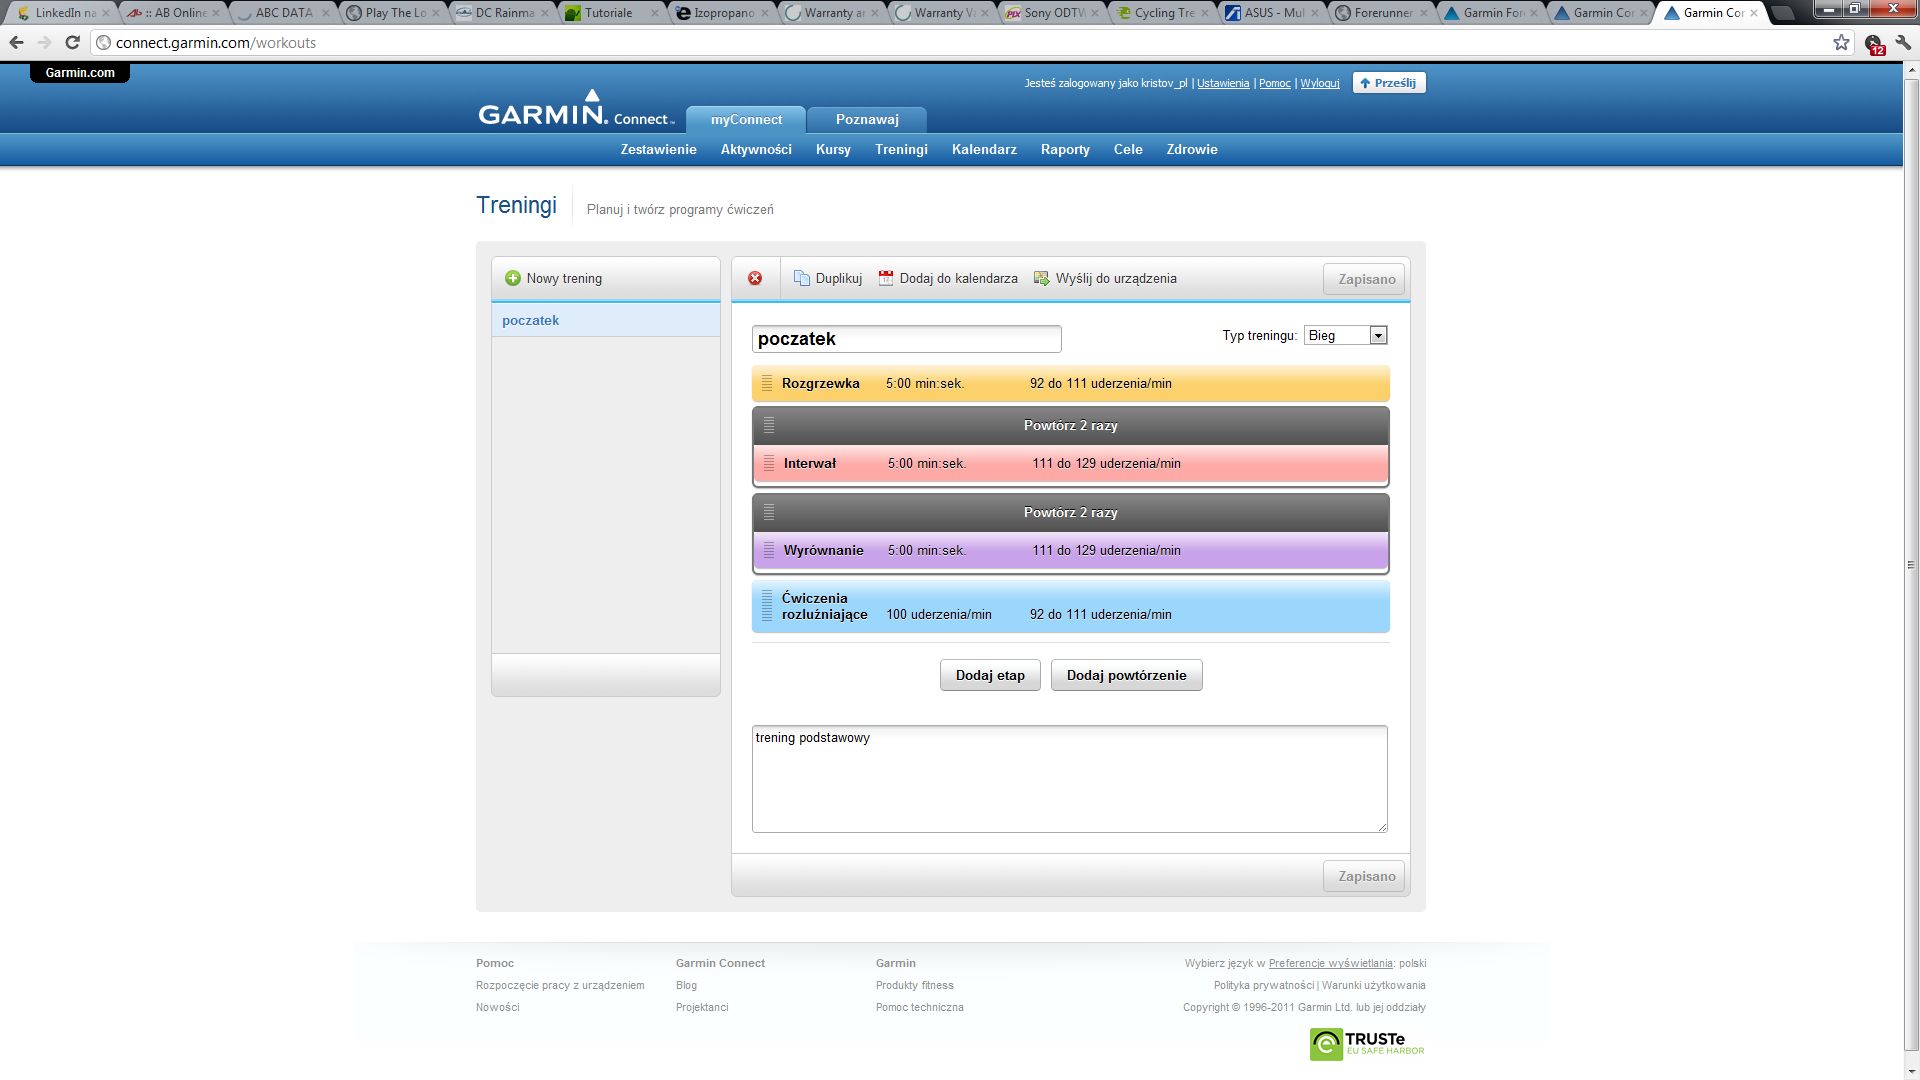Open the Polityka prywatności link

1264,986
